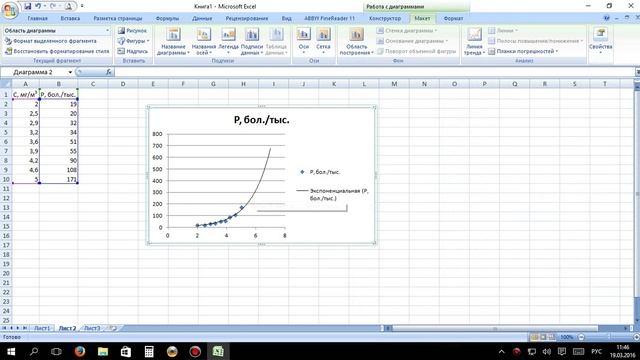Open the Axes (Оси) options
Screen dimensions: 640x360
point(304,42)
